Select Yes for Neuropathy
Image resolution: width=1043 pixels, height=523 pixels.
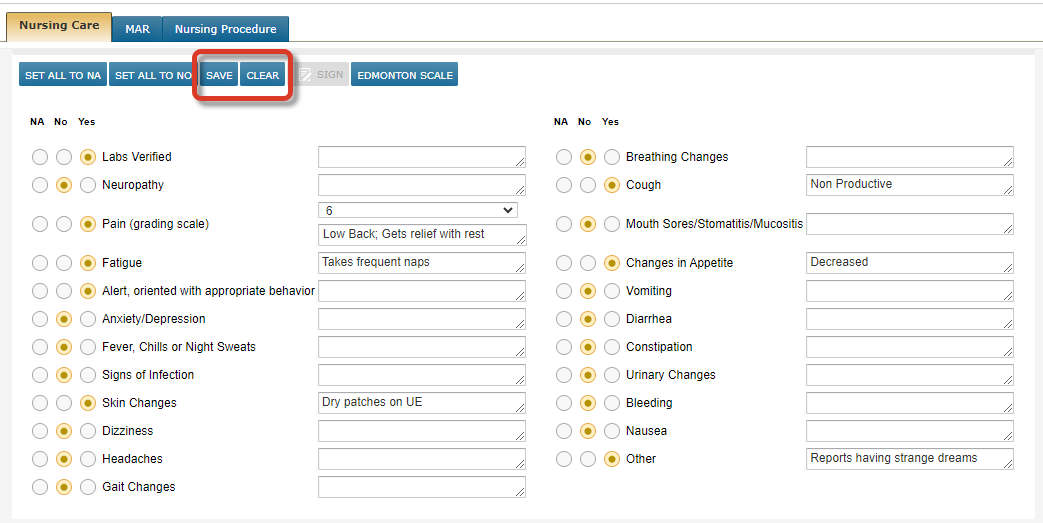[88, 185]
